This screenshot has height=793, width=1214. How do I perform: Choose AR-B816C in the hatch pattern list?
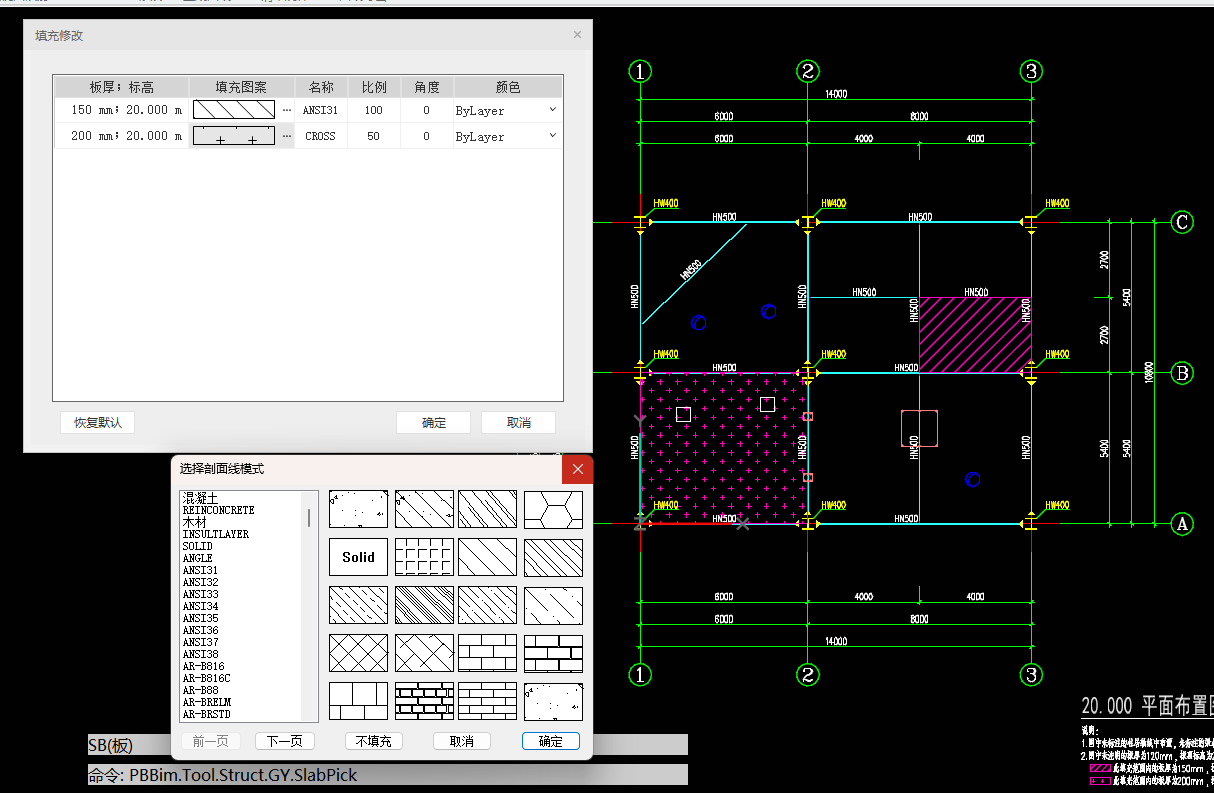point(206,678)
